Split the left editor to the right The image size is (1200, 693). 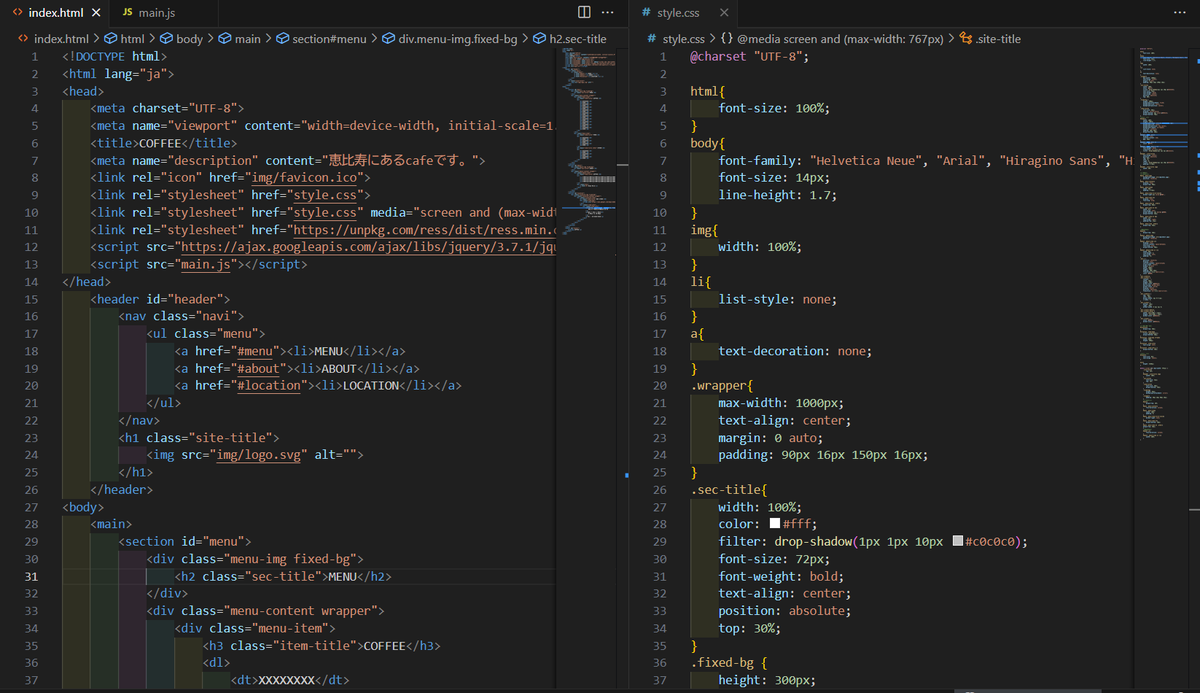[584, 12]
